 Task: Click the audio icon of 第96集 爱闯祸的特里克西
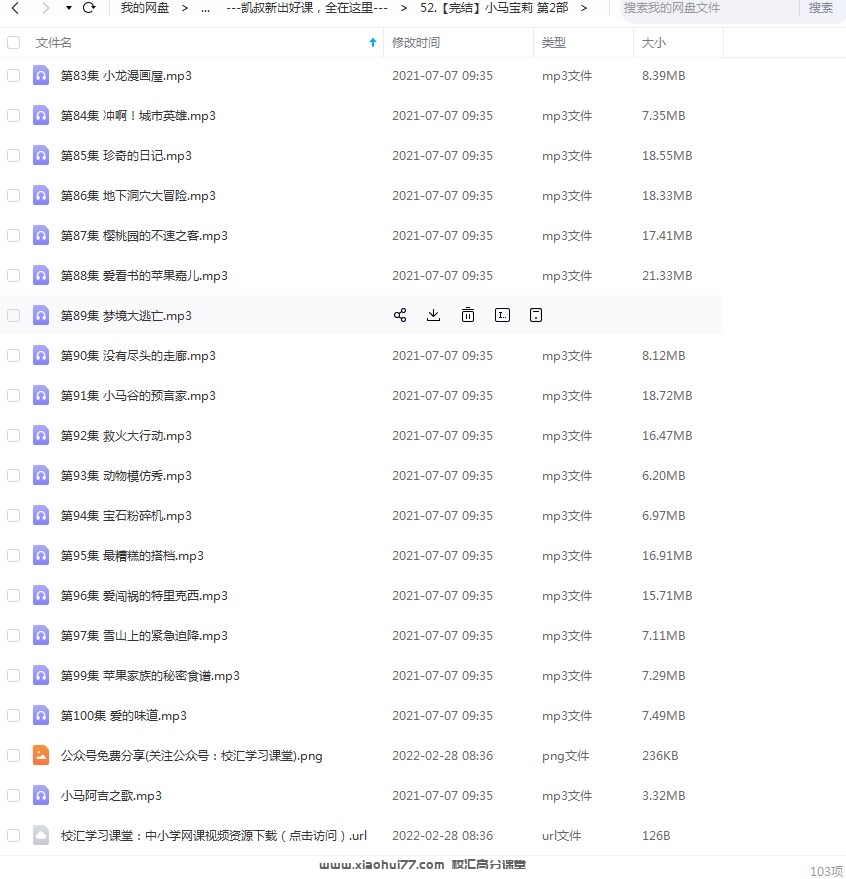coord(41,595)
